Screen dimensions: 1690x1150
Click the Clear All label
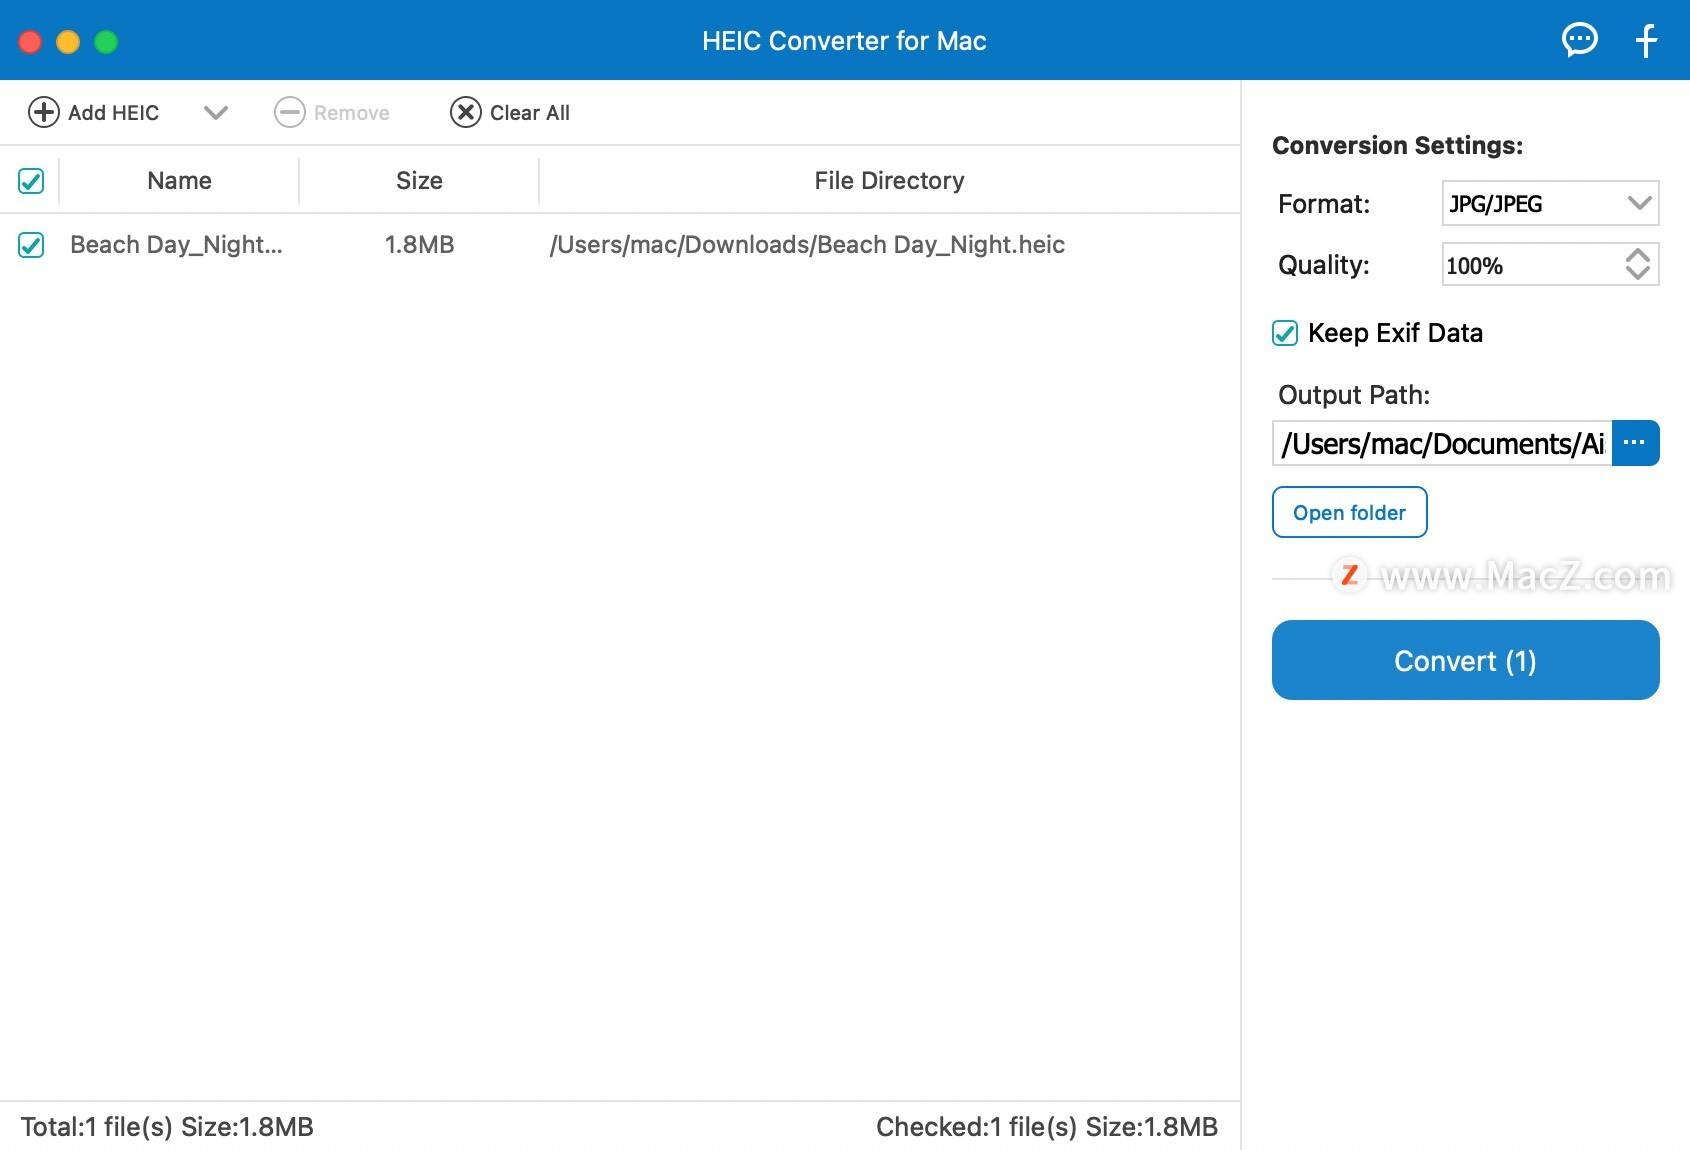click(x=530, y=113)
